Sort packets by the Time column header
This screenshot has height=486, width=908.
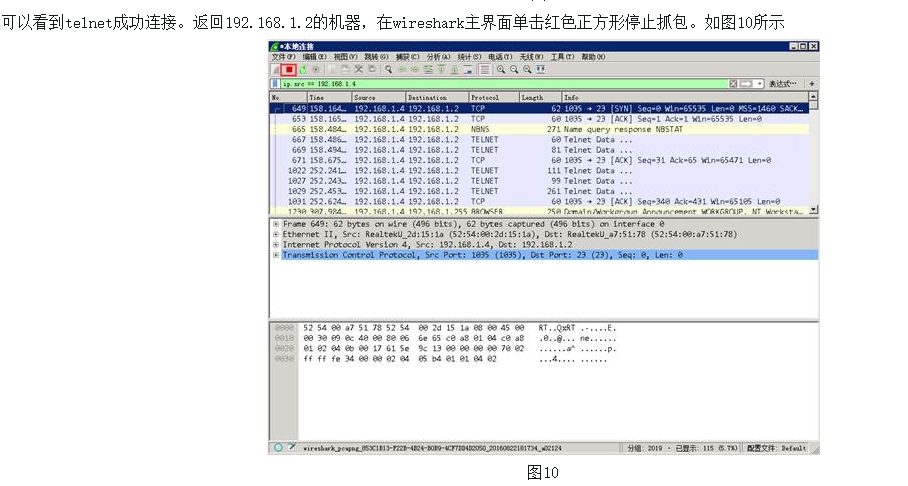[x=329, y=97]
